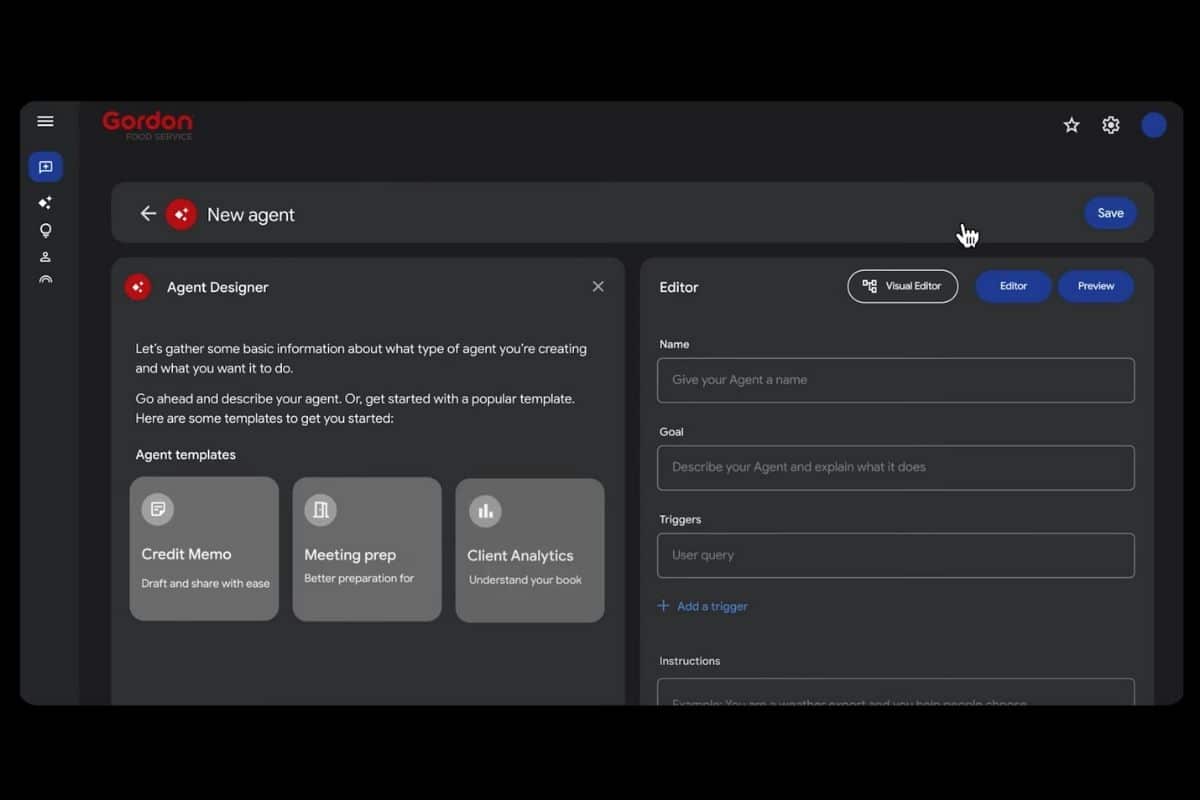This screenshot has height=800, width=1200.
Task: Choose the Credit Memo template card
Action: pyautogui.click(x=204, y=549)
